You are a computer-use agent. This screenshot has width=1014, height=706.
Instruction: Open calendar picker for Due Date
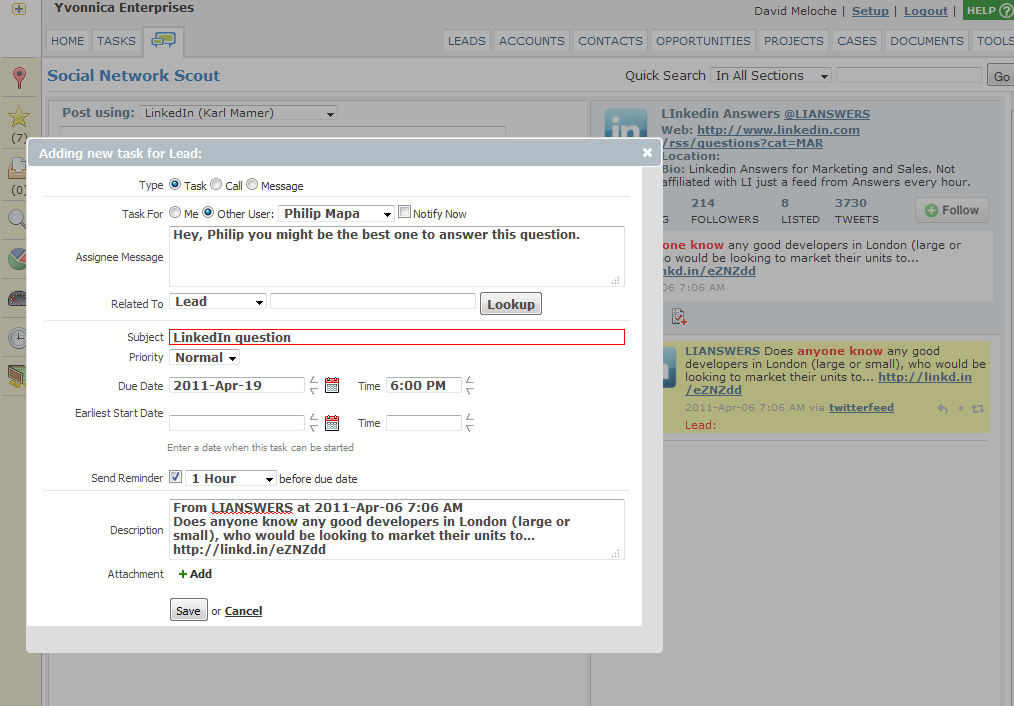point(332,385)
